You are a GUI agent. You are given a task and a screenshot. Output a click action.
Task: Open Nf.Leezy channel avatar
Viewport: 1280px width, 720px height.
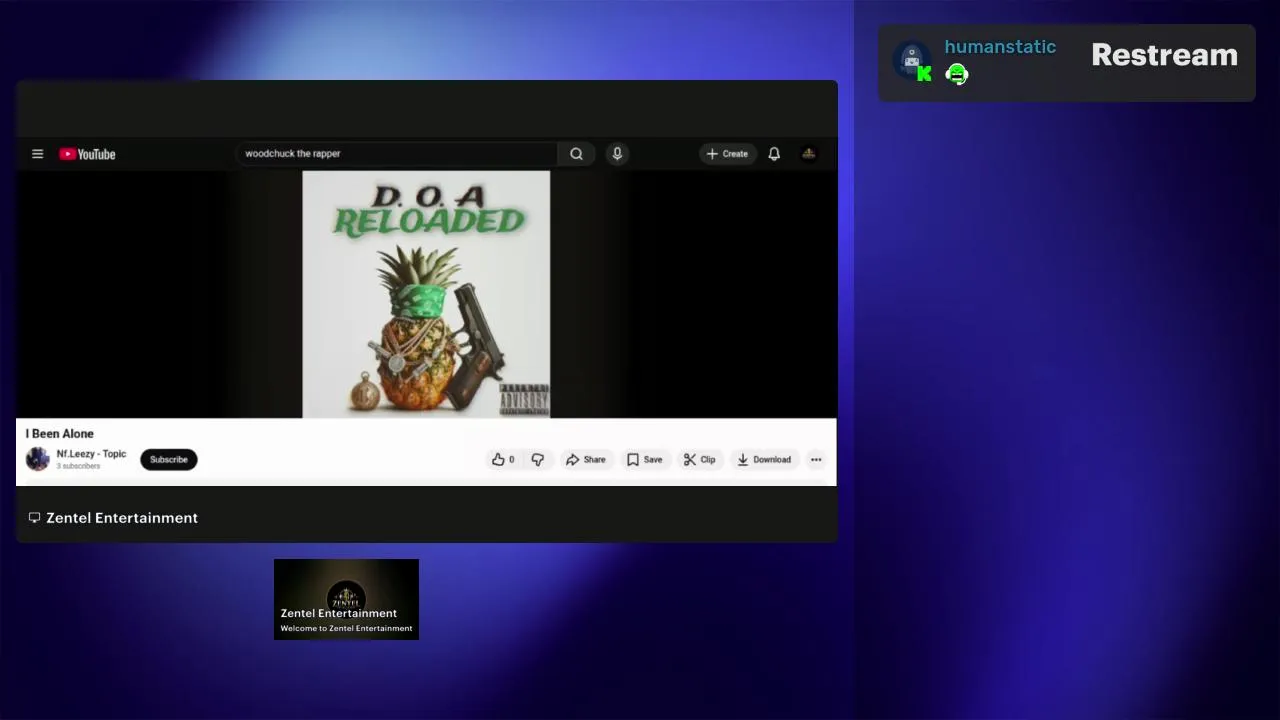click(x=38, y=459)
